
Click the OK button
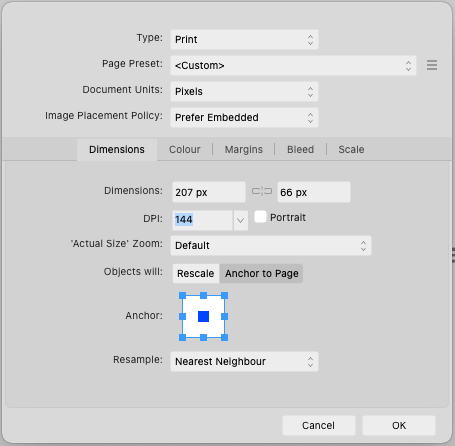[399, 425]
